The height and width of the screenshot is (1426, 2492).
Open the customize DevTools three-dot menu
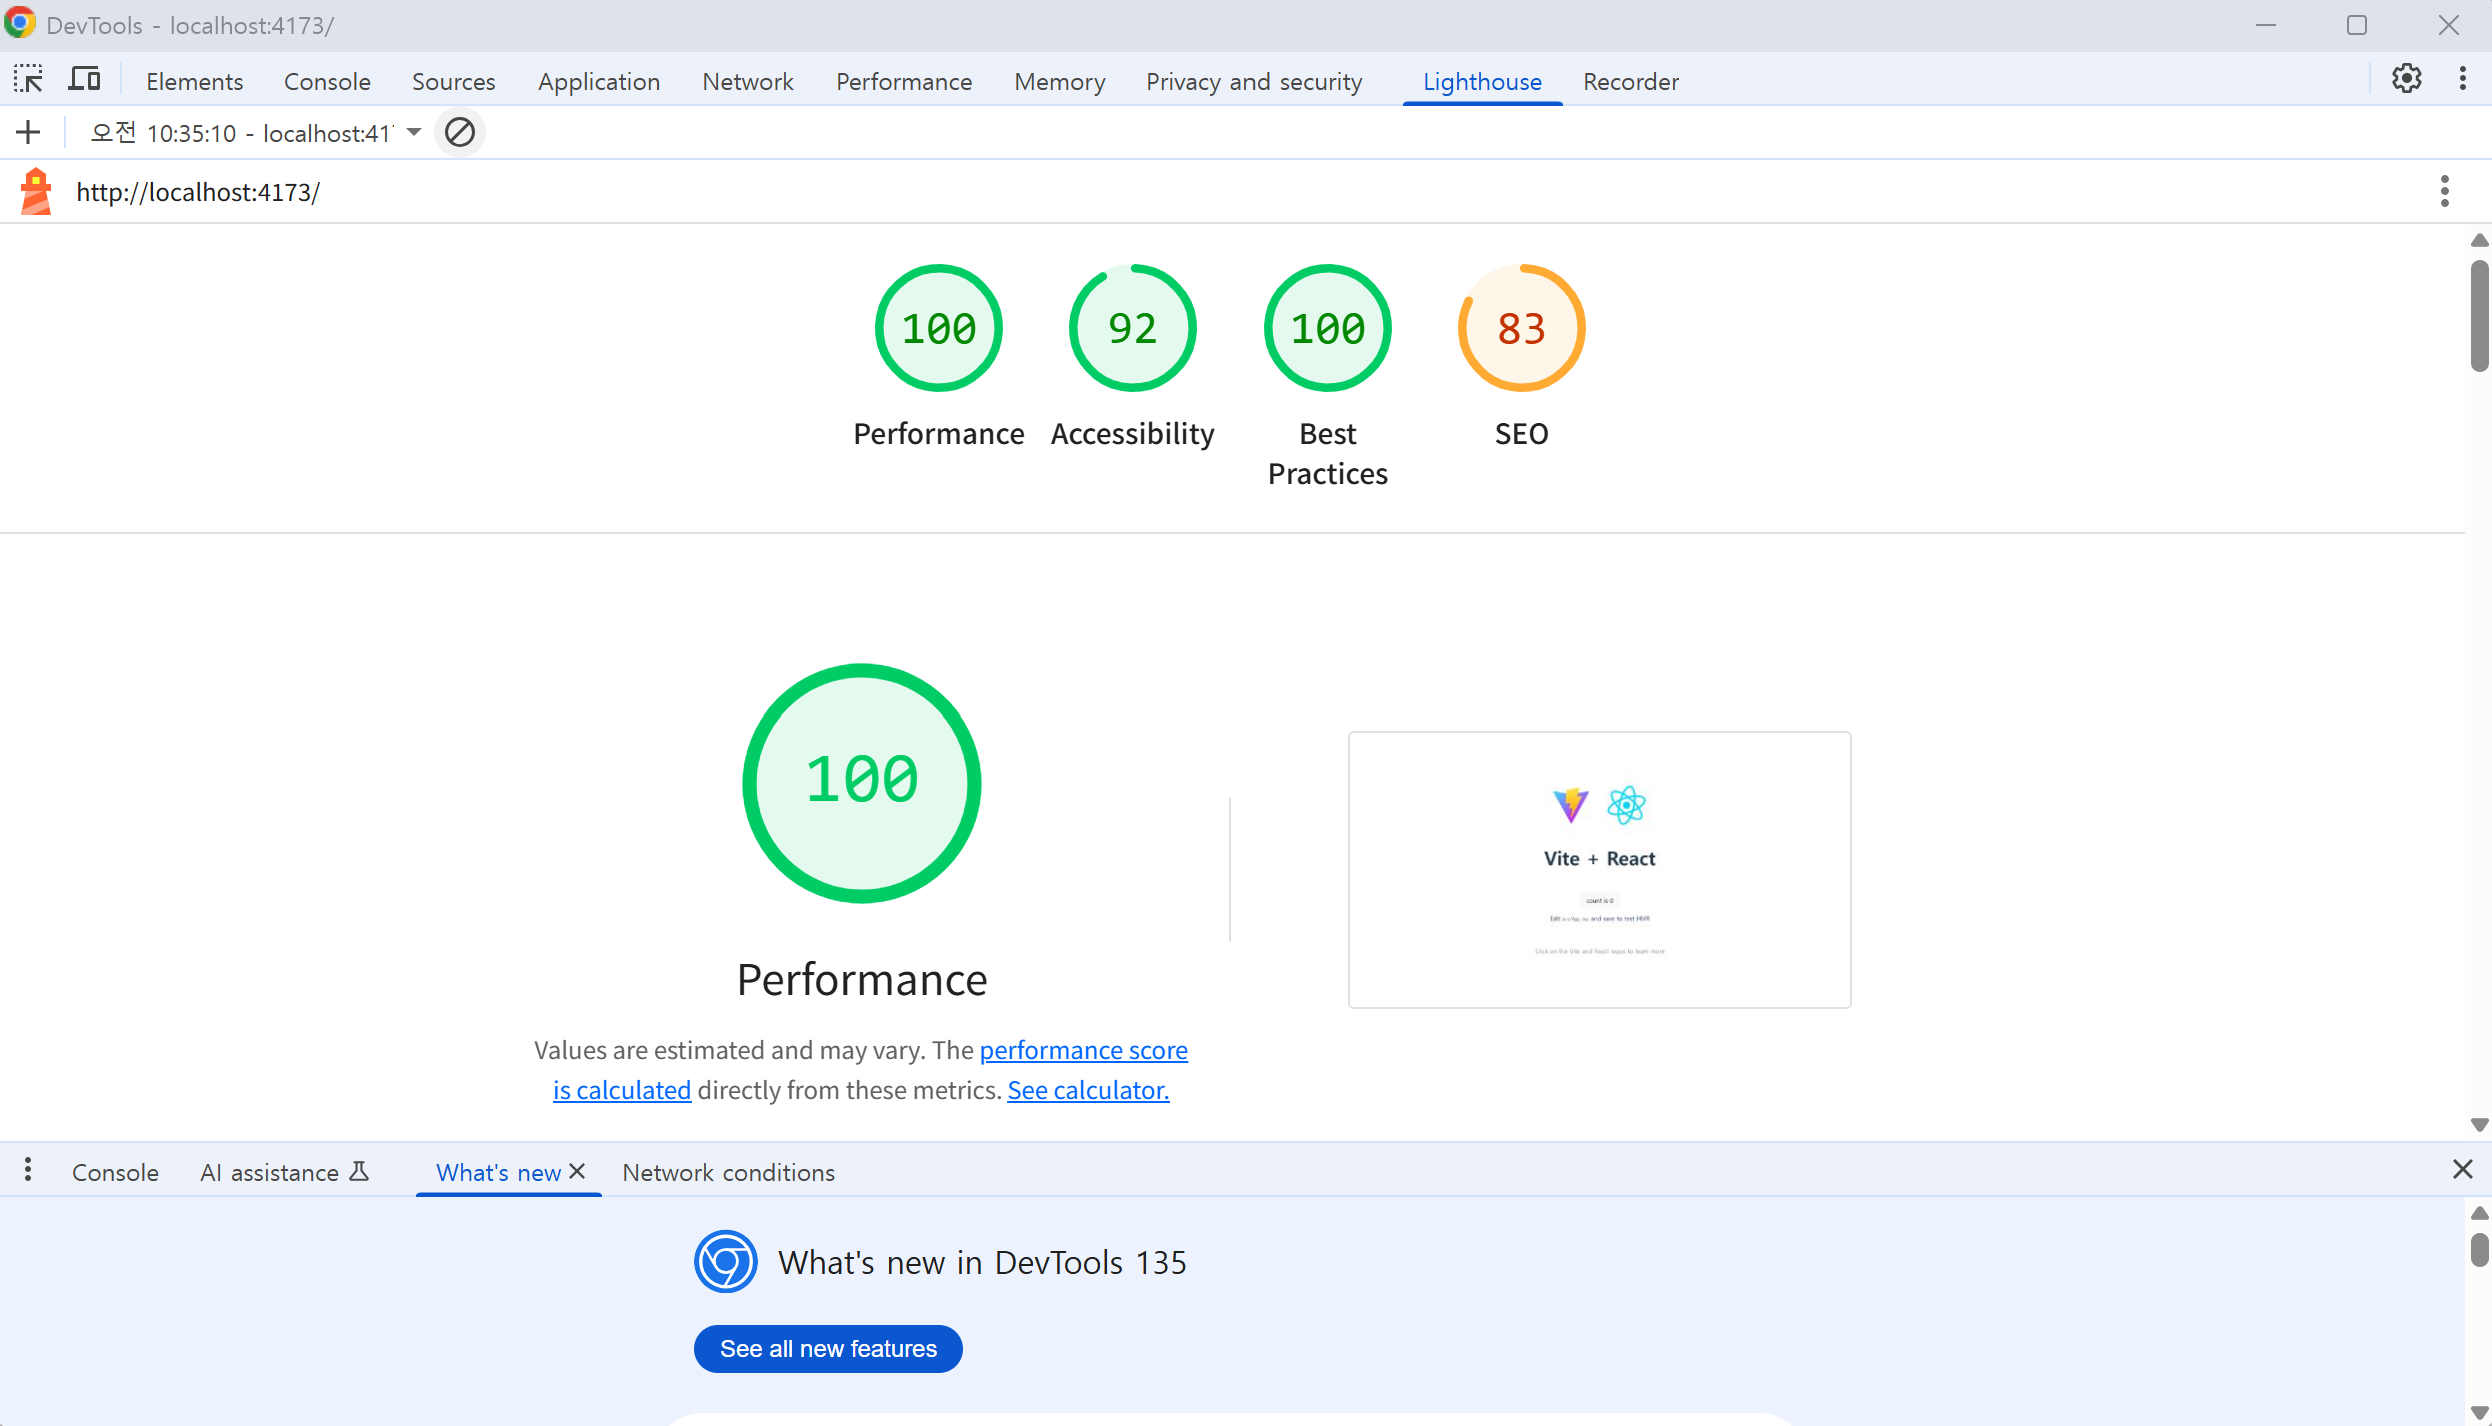[x=2462, y=79]
